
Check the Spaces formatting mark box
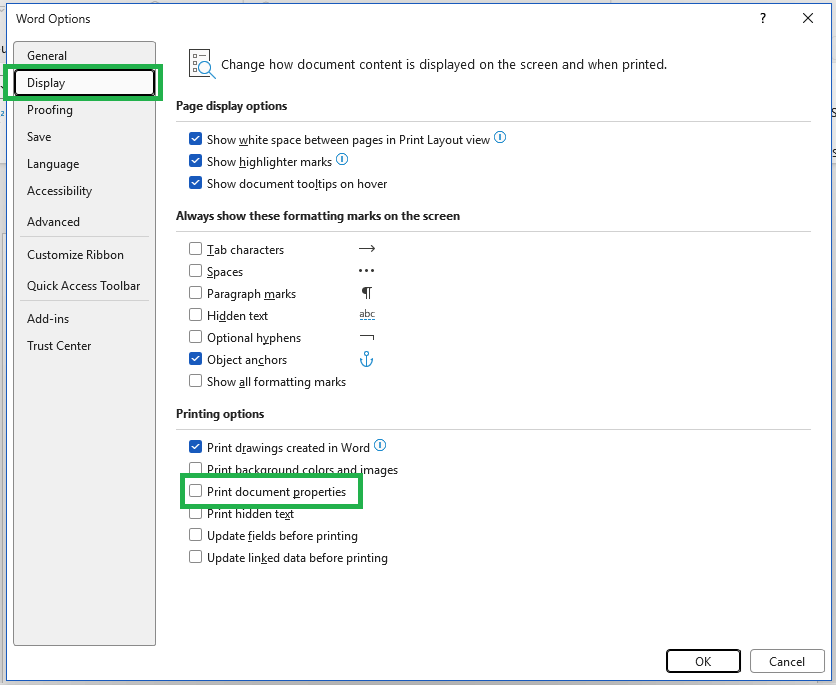[x=196, y=271]
